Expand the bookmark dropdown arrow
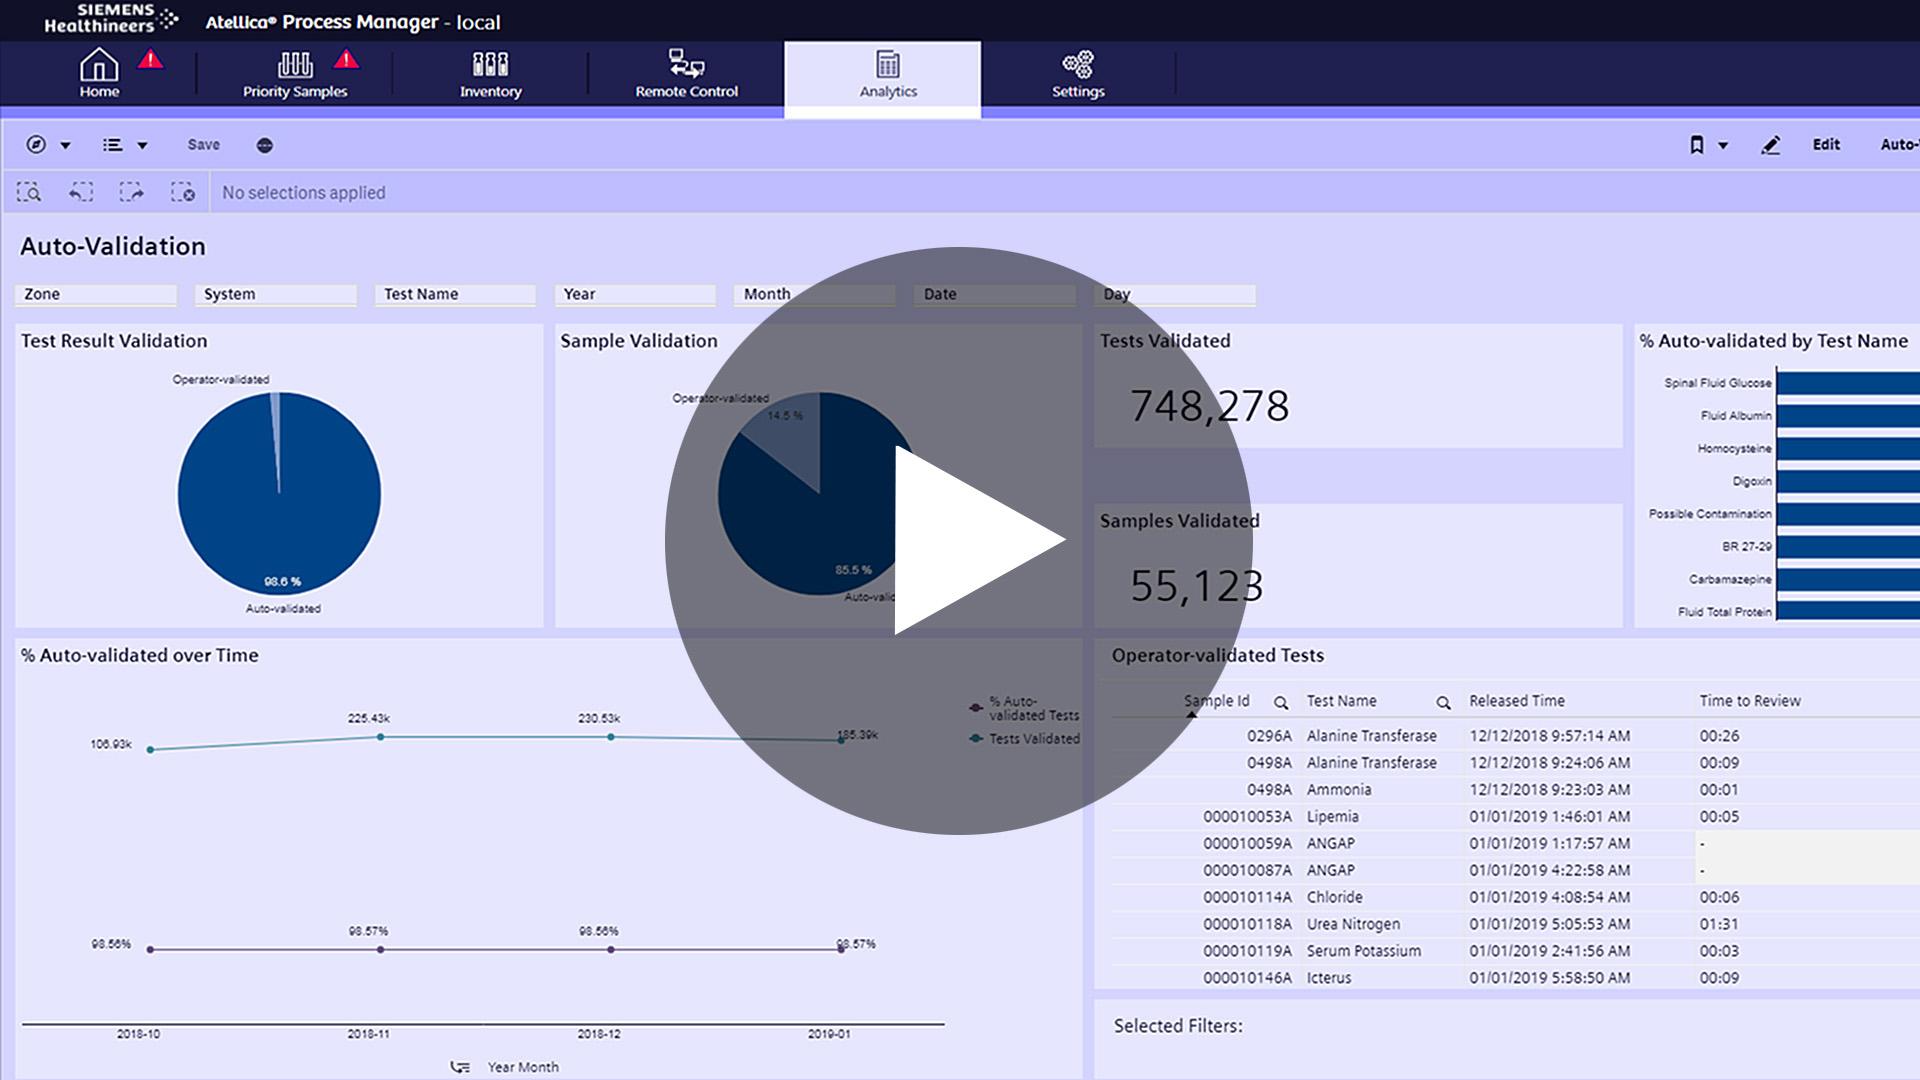Viewport: 1920px width, 1080px height. pos(1724,144)
